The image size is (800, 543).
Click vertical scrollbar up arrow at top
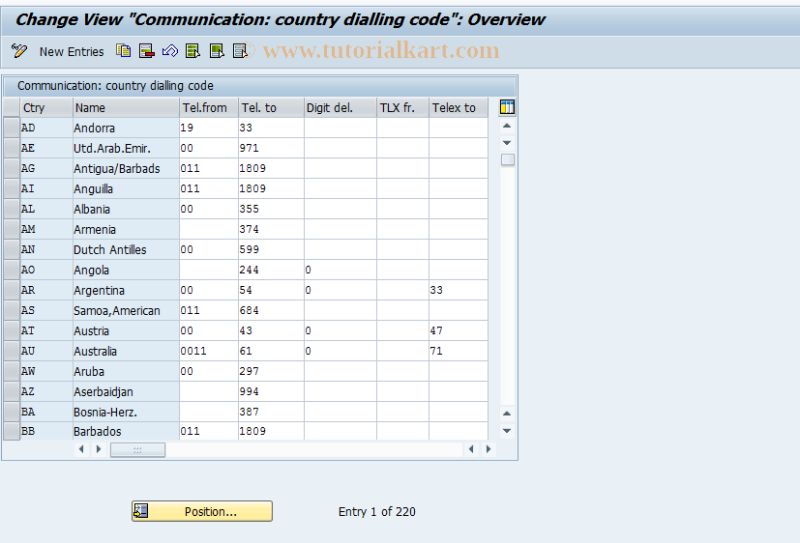pyautogui.click(x=507, y=126)
